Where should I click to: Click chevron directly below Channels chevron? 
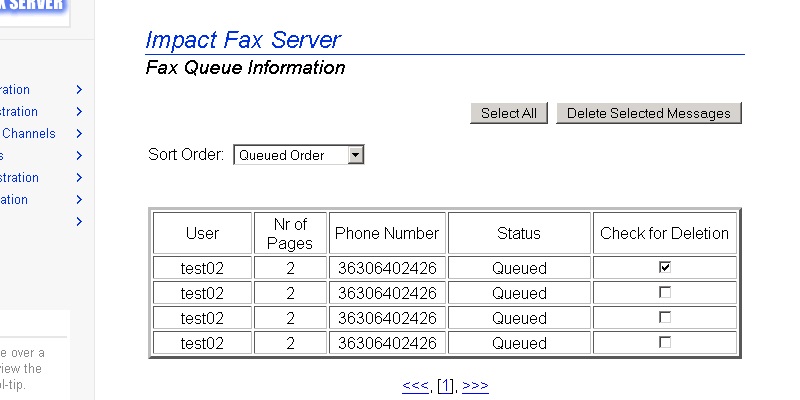coord(79,156)
